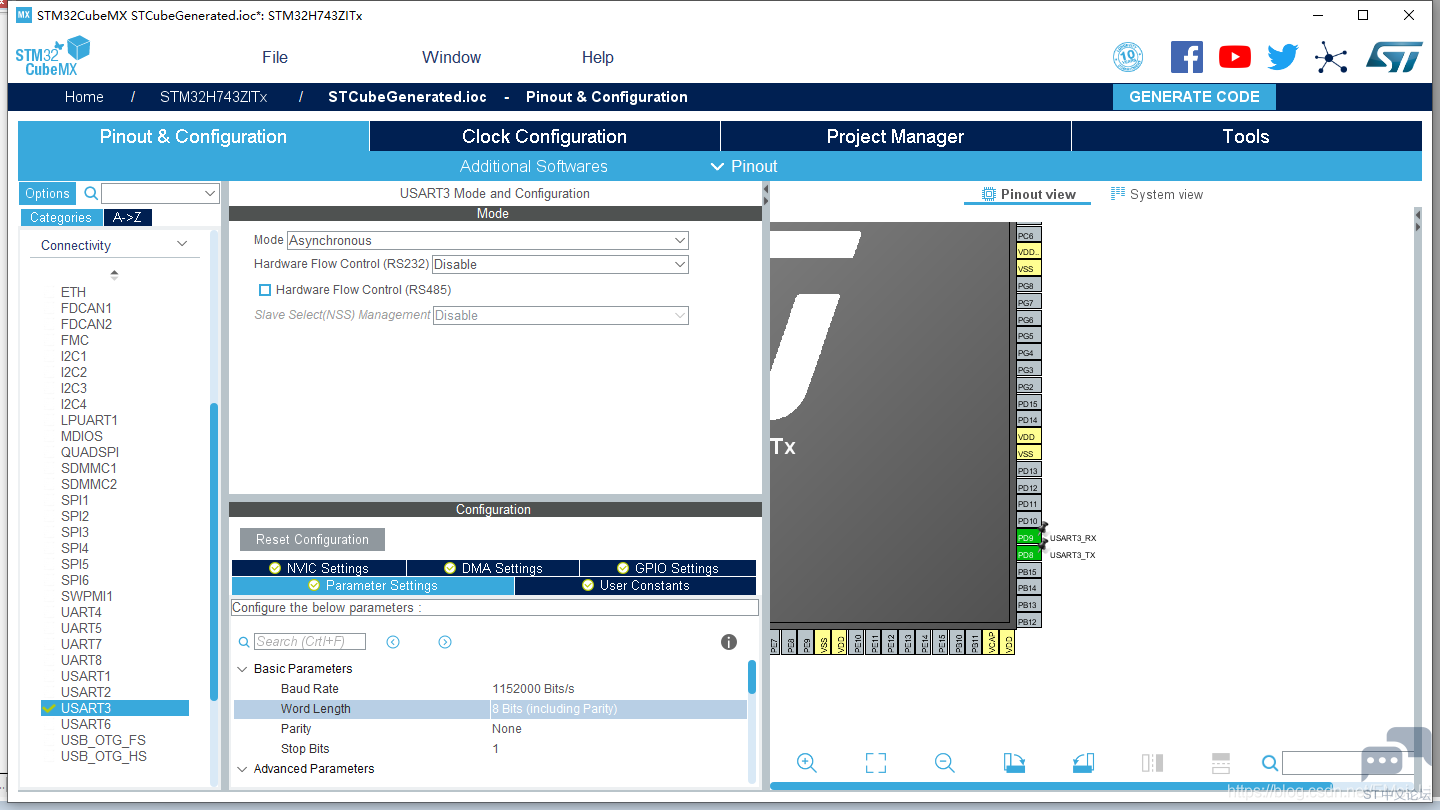Go to previous parameter search result
This screenshot has width=1440, height=810.
coord(393,642)
